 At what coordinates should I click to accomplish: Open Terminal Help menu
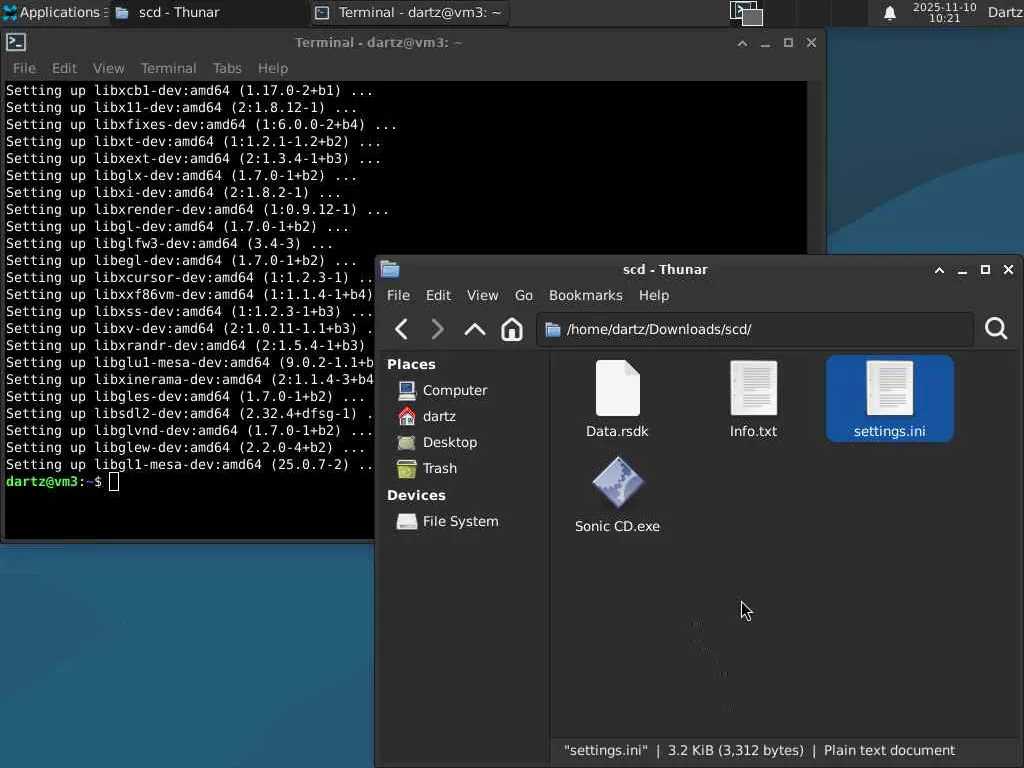tap(272, 68)
